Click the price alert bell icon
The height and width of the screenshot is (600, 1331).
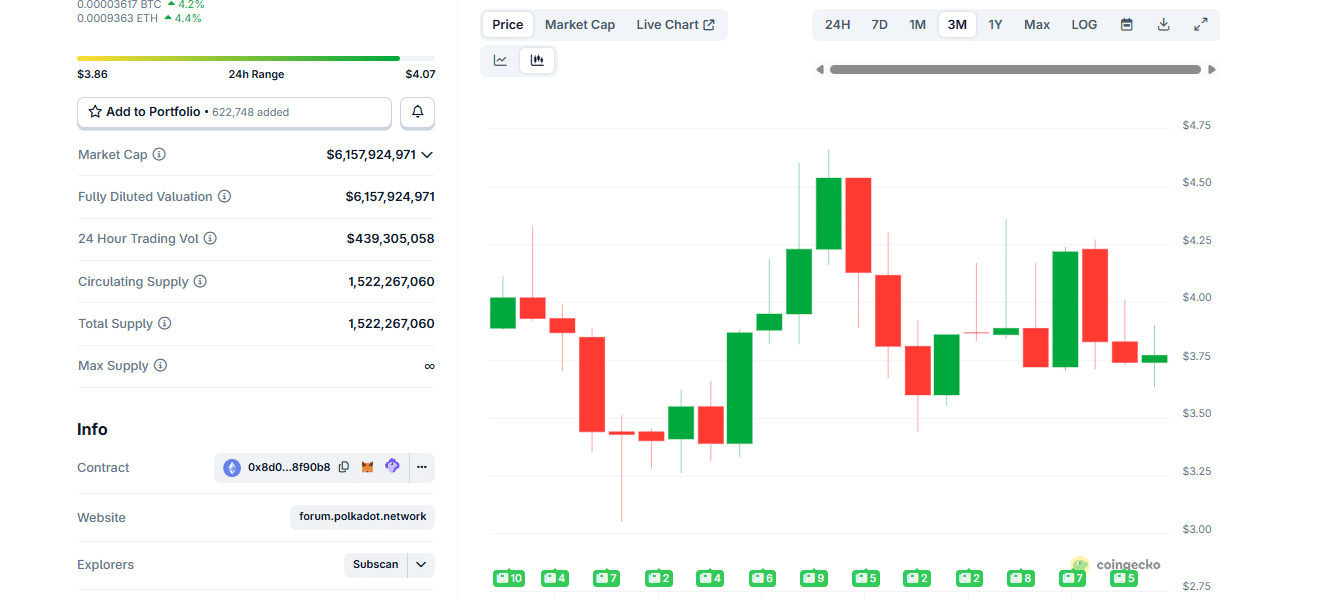coord(418,112)
